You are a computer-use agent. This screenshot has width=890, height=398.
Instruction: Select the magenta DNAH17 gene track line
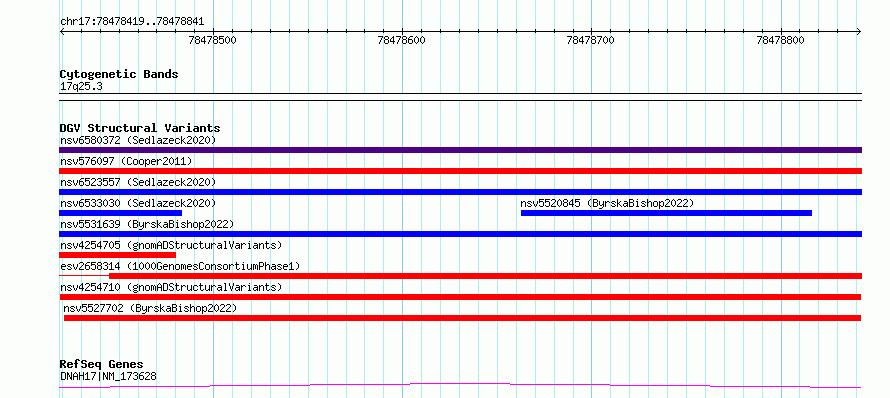460,386
